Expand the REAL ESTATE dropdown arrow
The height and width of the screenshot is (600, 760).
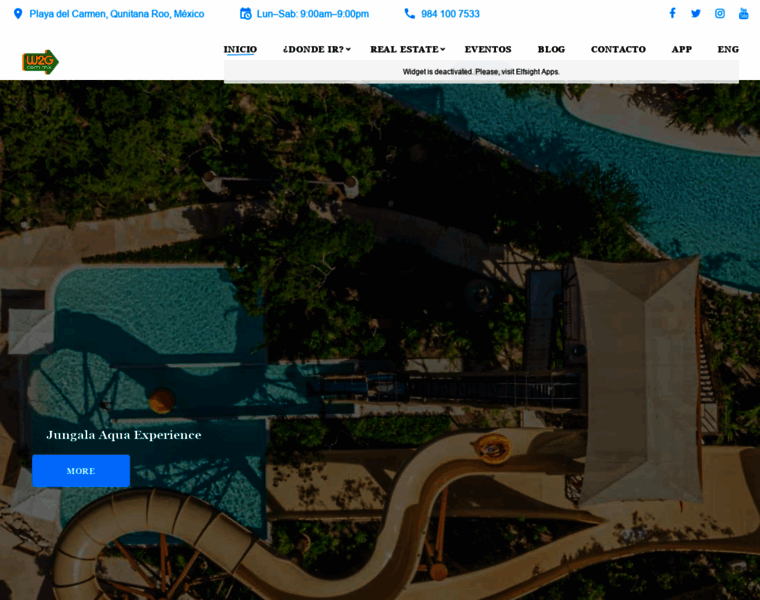(443, 49)
